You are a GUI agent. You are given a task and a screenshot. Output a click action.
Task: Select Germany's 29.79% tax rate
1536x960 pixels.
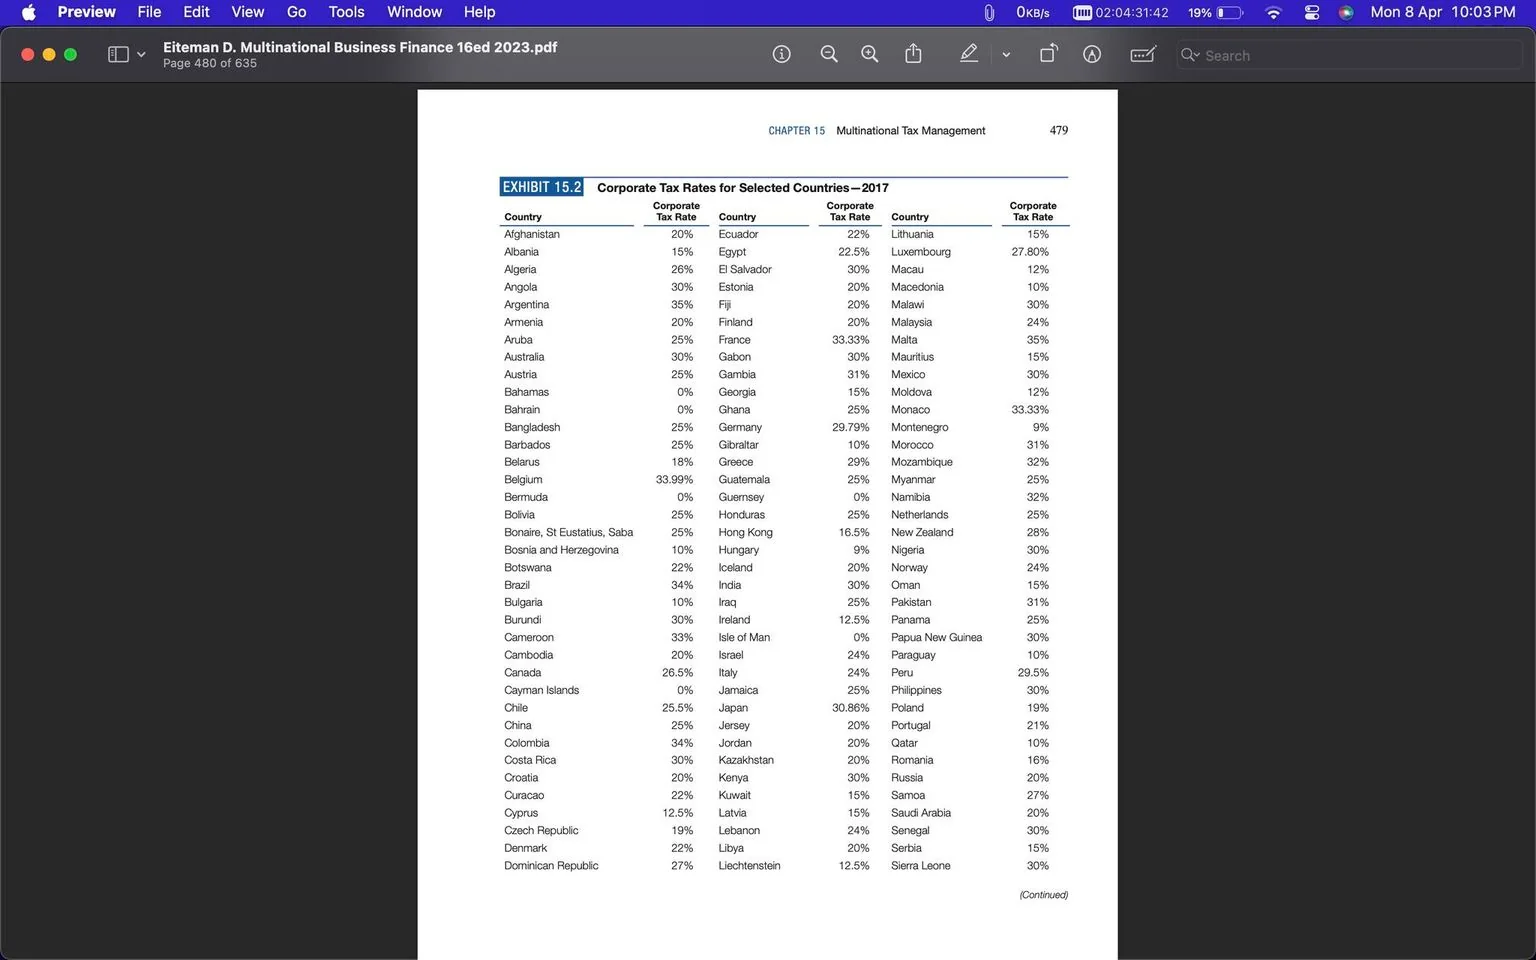(x=850, y=427)
